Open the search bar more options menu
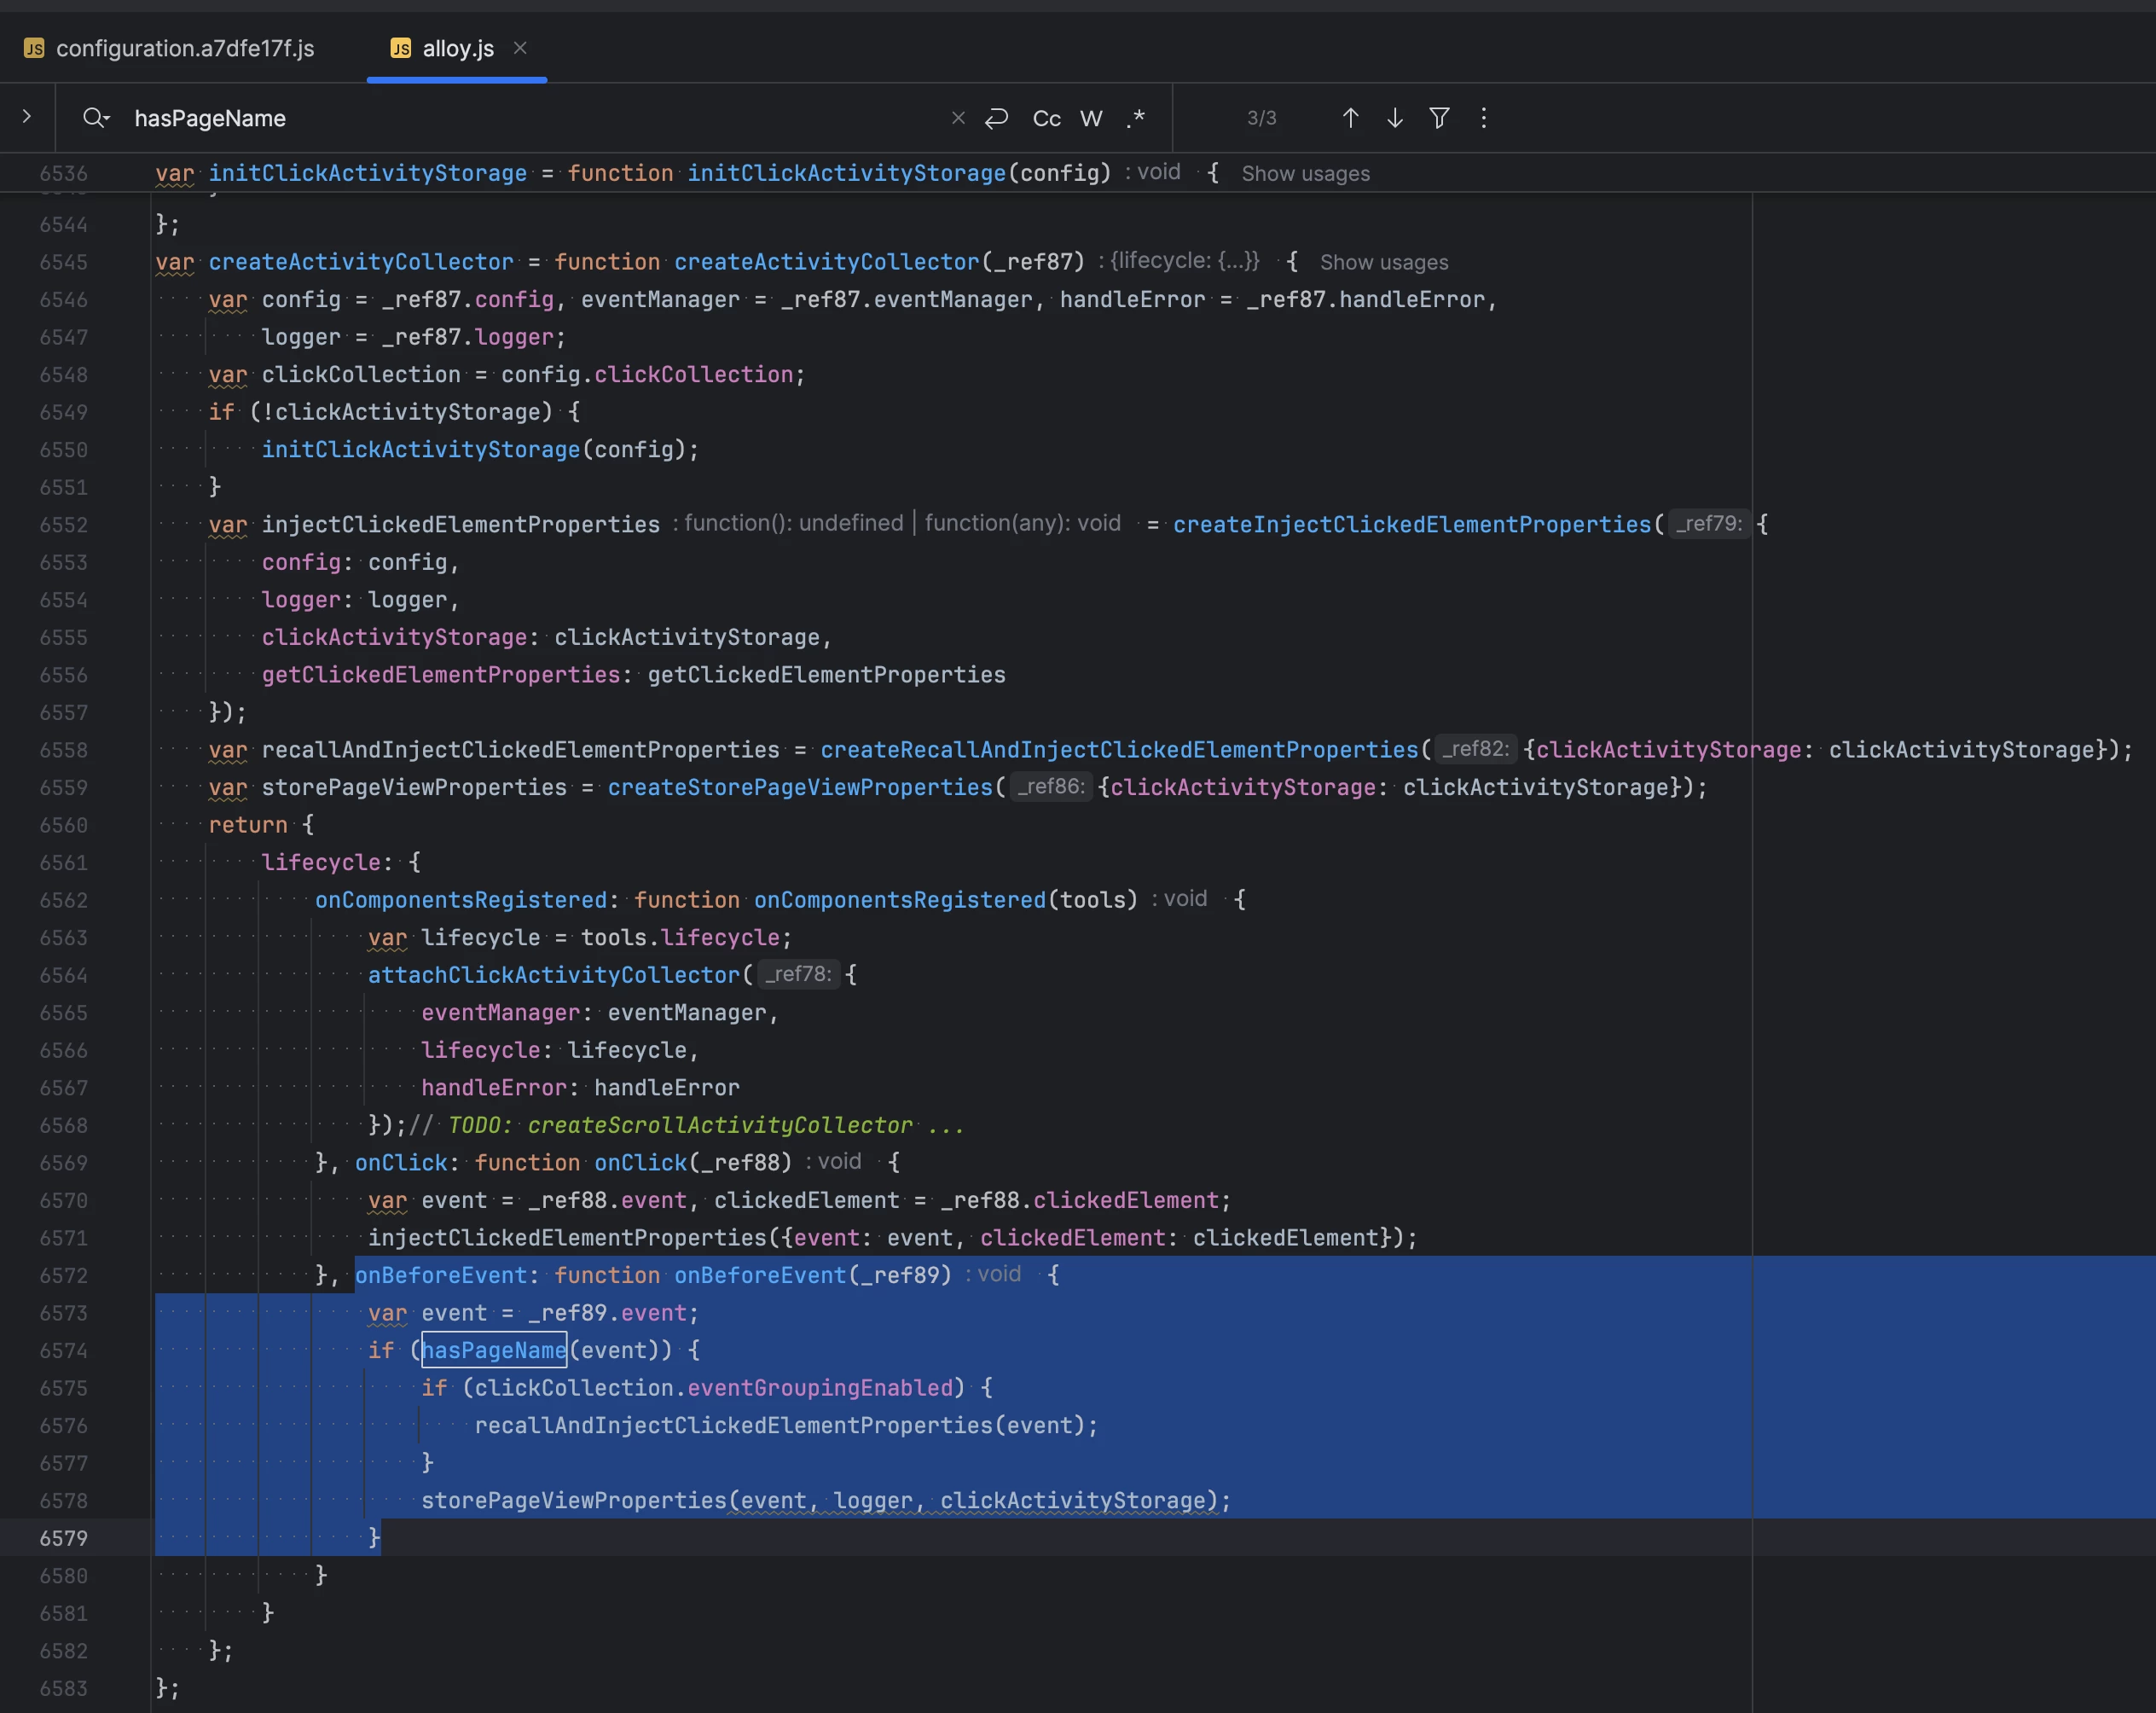The width and height of the screenshot is (2156, 1713). click(1483, 118)
